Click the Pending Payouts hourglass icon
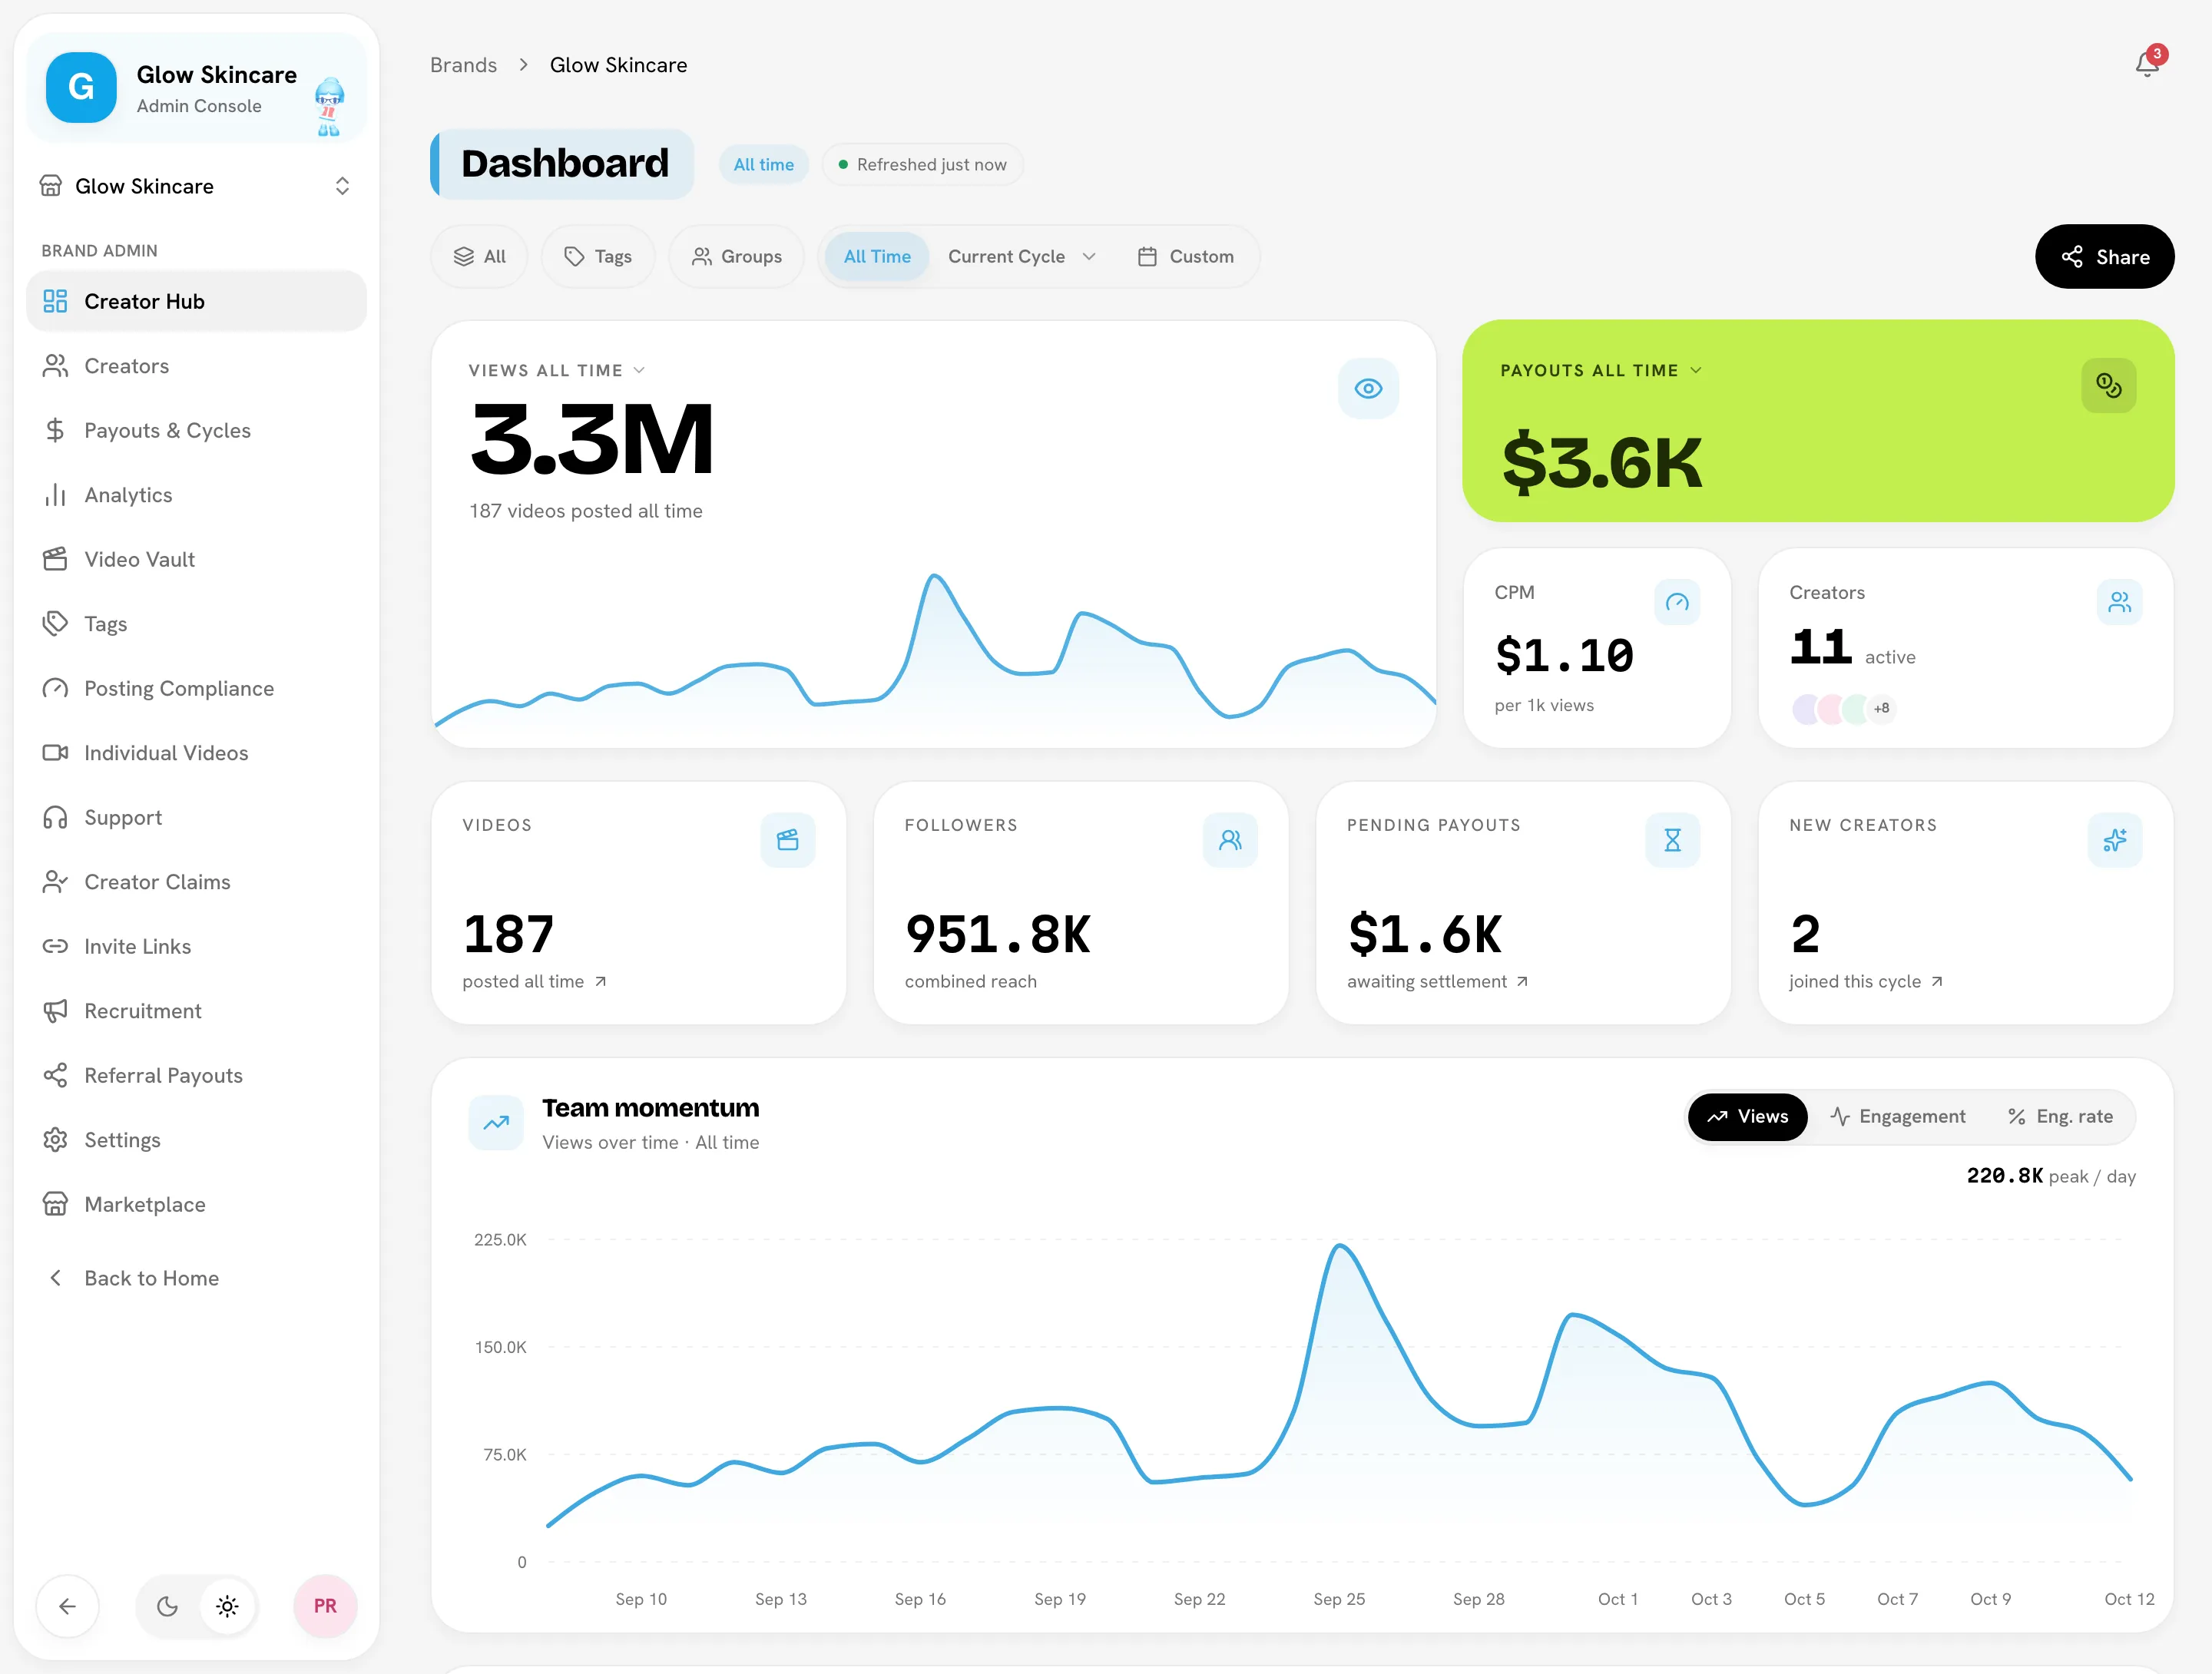 [x=1672, y=840]
